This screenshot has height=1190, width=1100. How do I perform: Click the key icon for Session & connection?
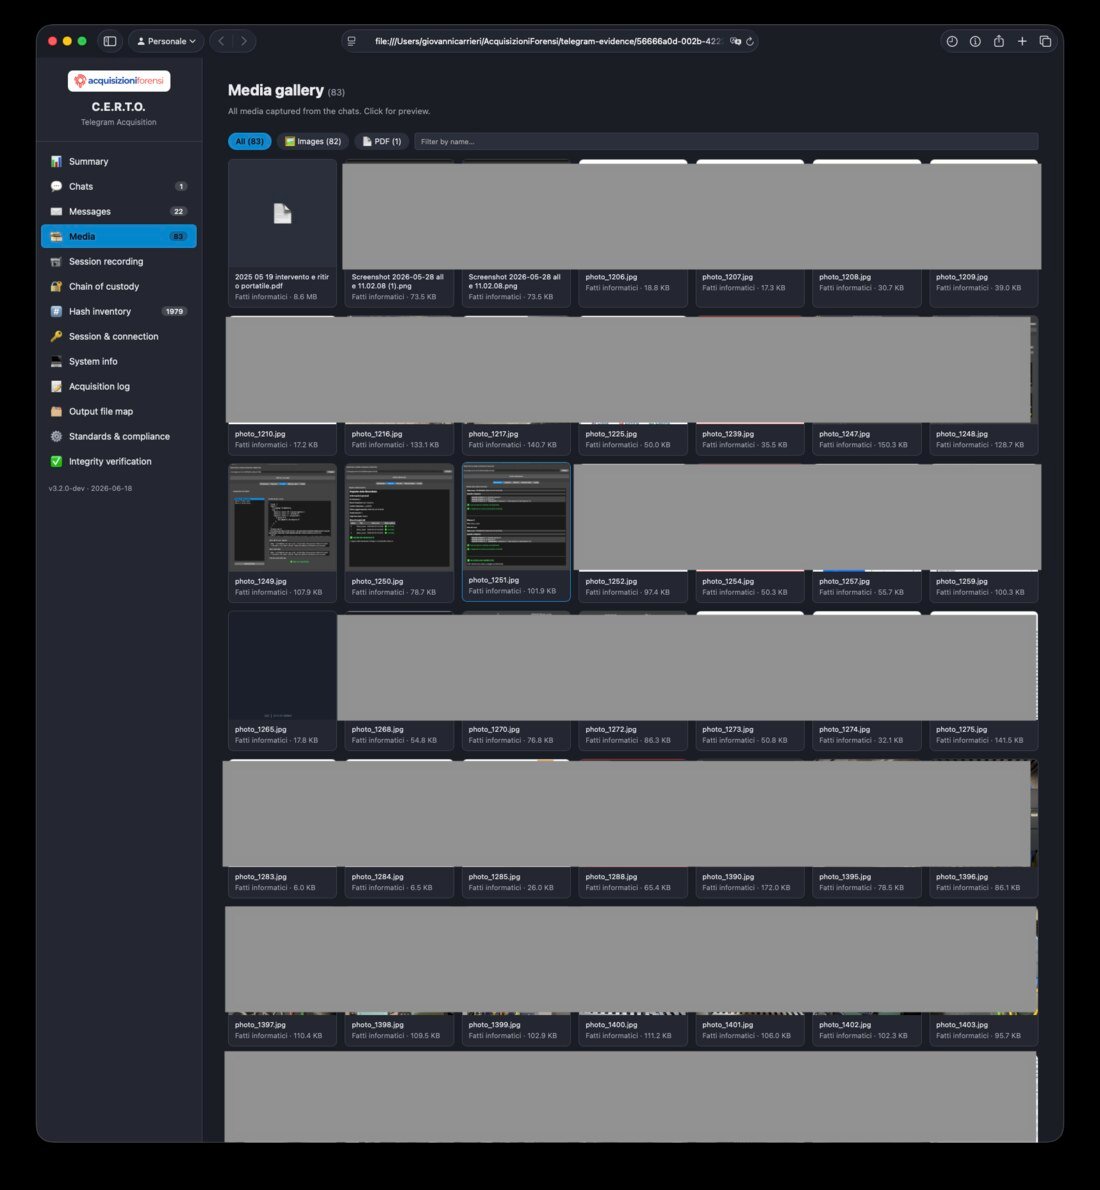(56, 336)
